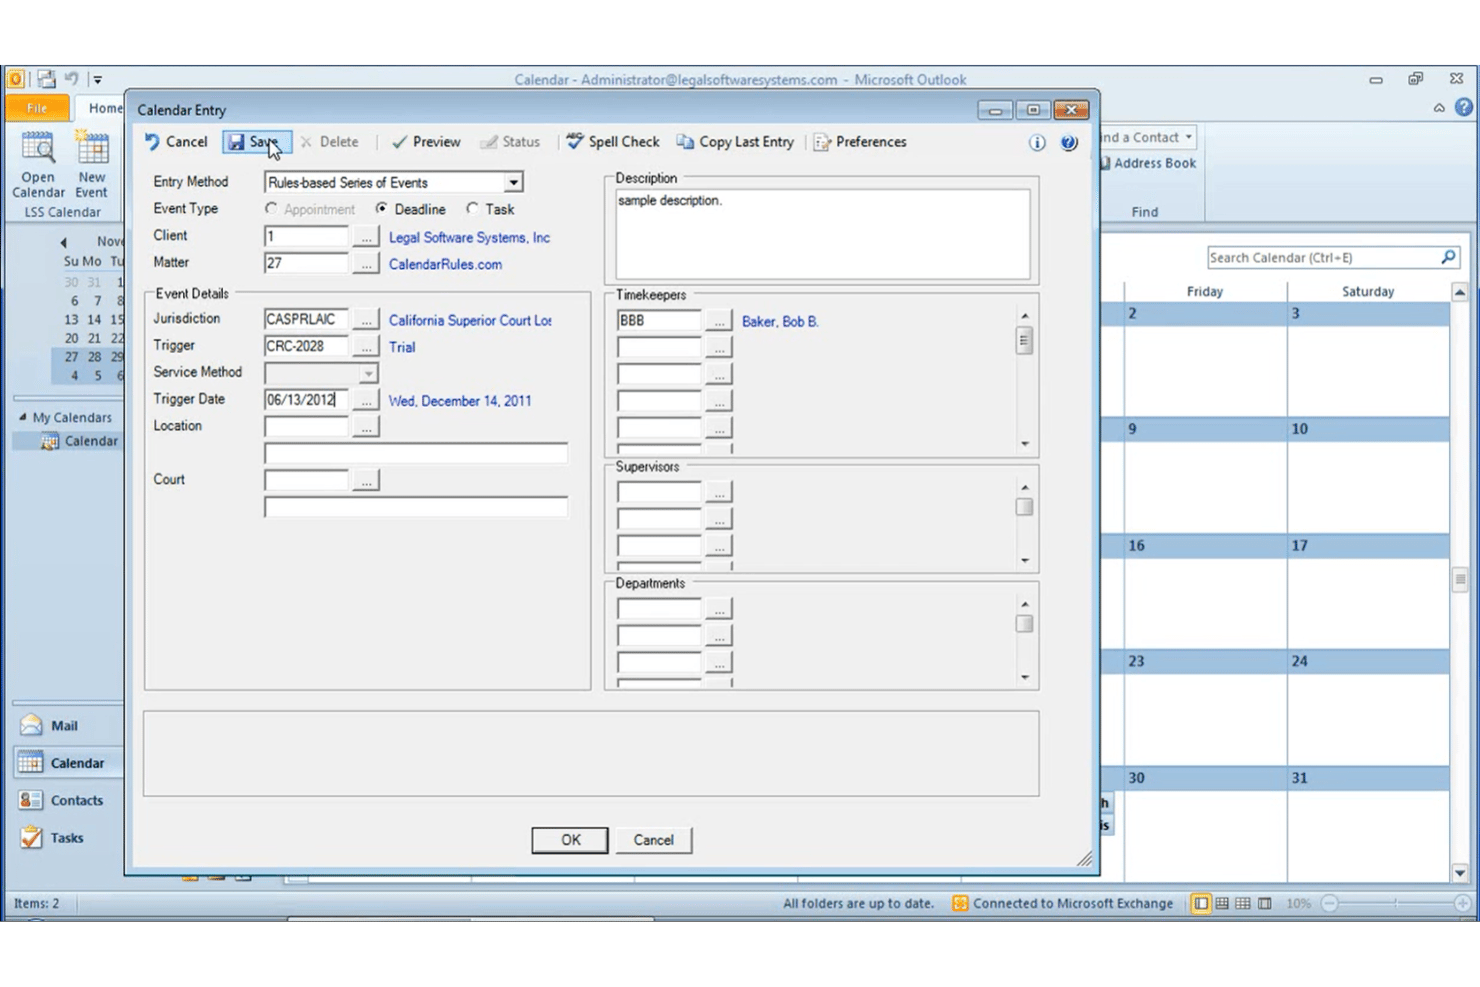Screen dimensions: 1480x987
Task: Click the down arrow of the Supervisors scrollbar
Action: coord(1024,560)
